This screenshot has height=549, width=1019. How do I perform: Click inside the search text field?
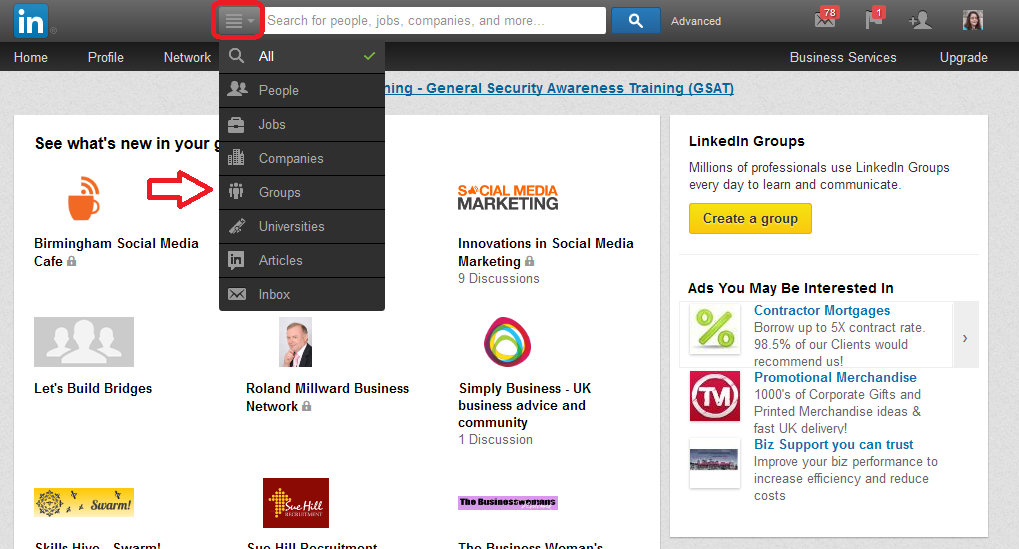point(434,21)
